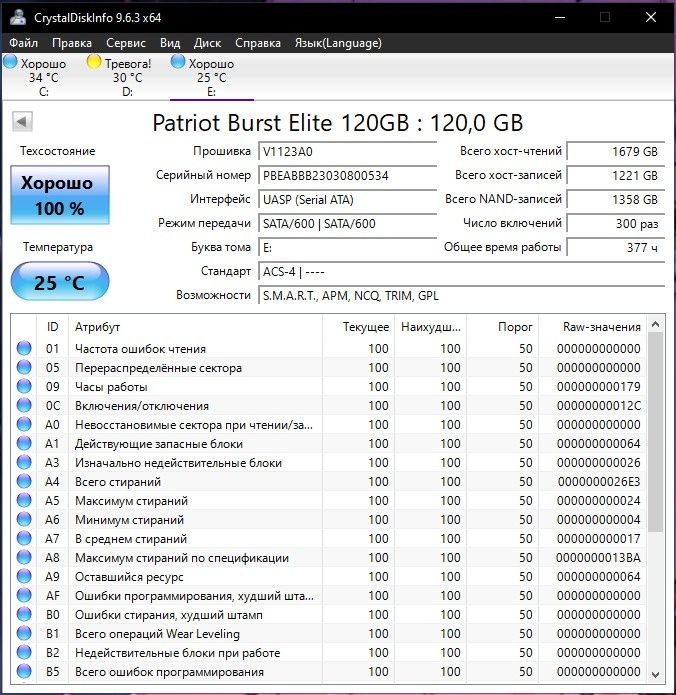Viewport: 676px width, 695px height.
Task: Click the Текущее column header
Action: (358, 327)
